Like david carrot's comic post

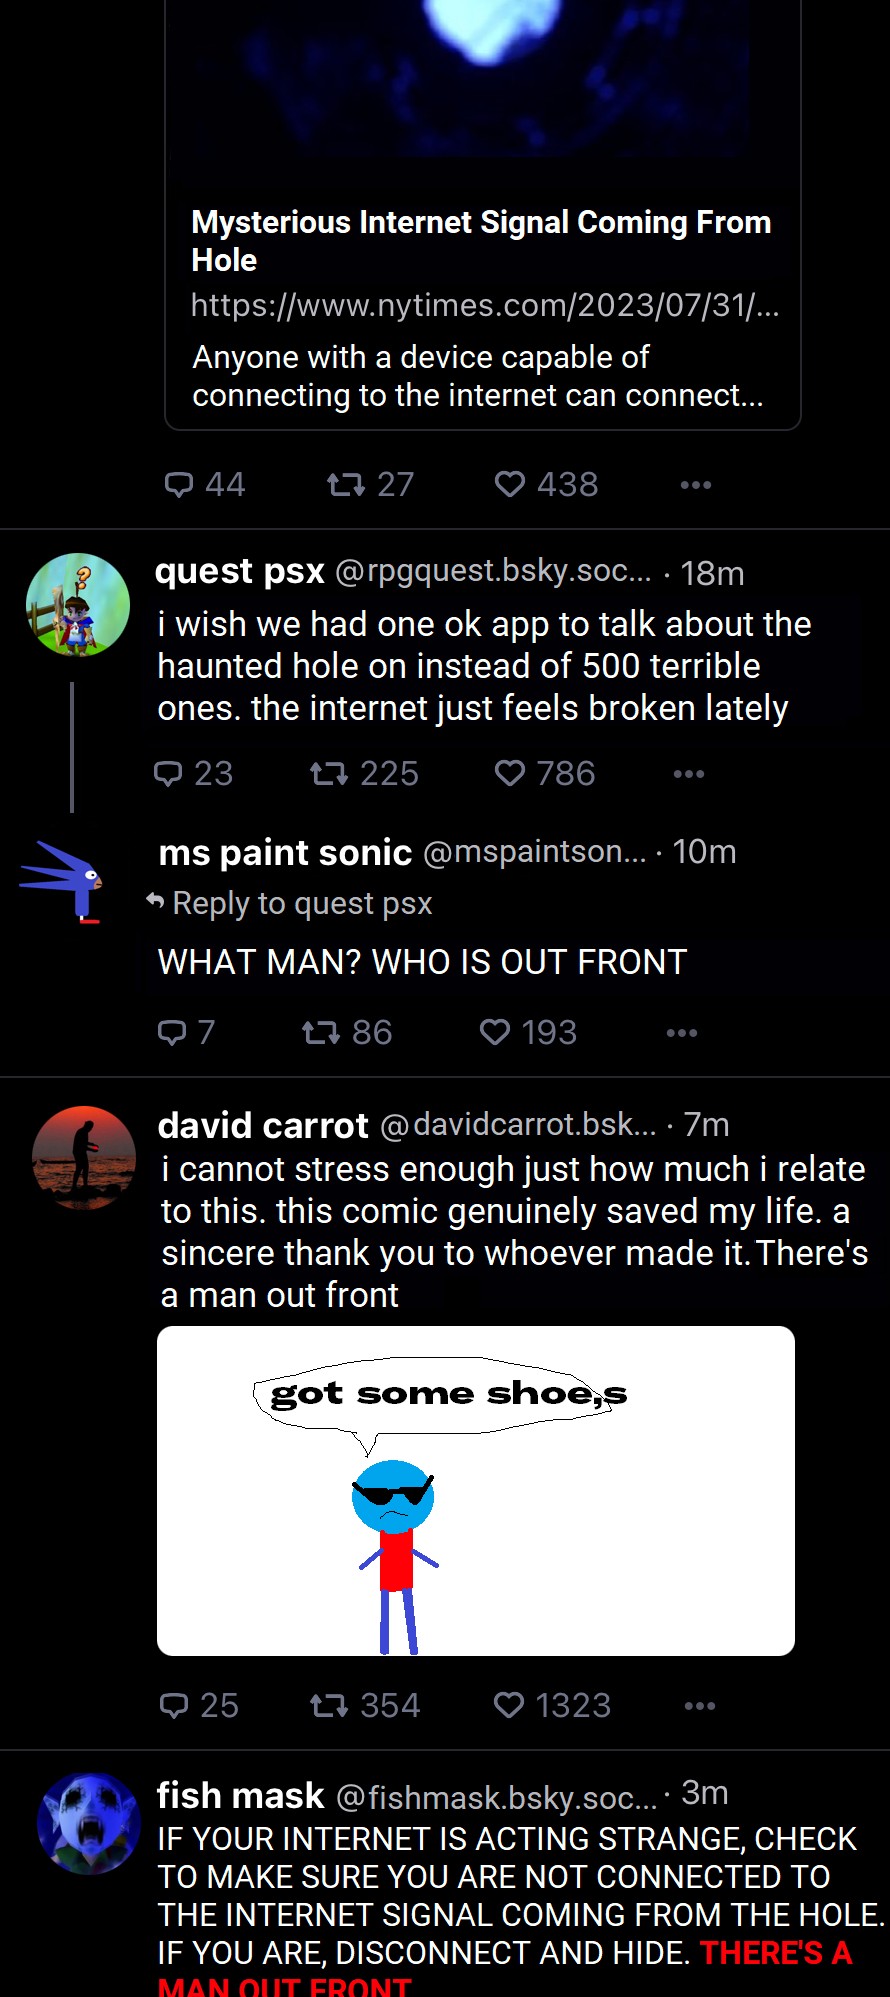point(509,1705)
